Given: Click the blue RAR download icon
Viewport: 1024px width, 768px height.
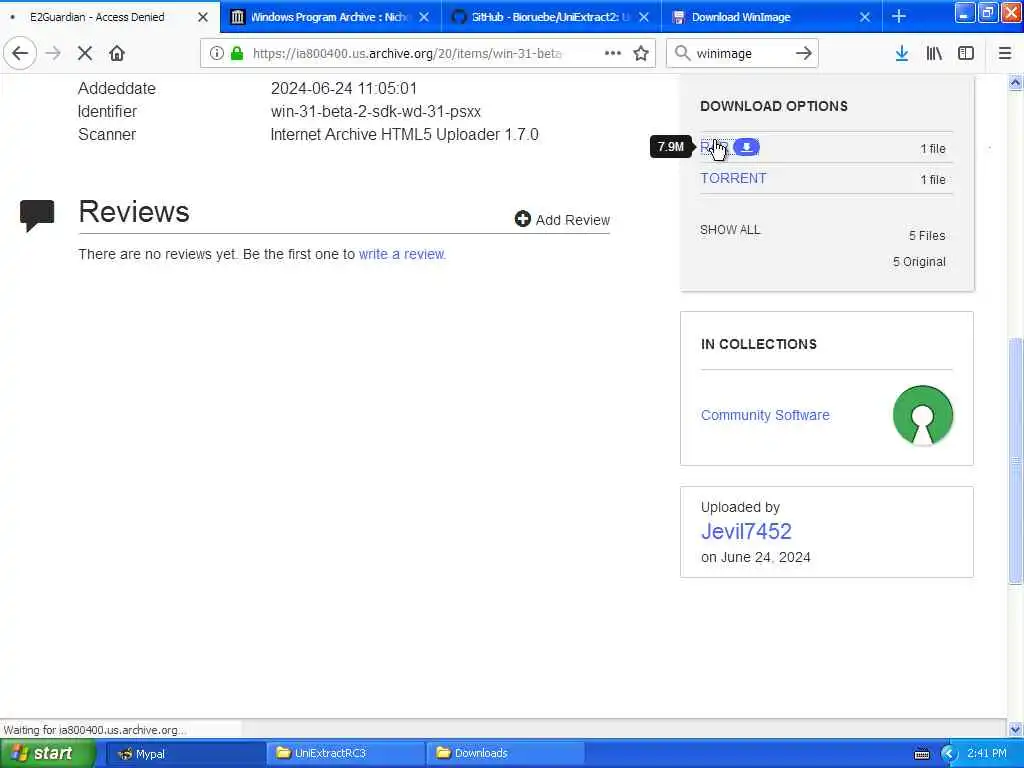Looking at the screenshot, I should click(x=746, y=148).
